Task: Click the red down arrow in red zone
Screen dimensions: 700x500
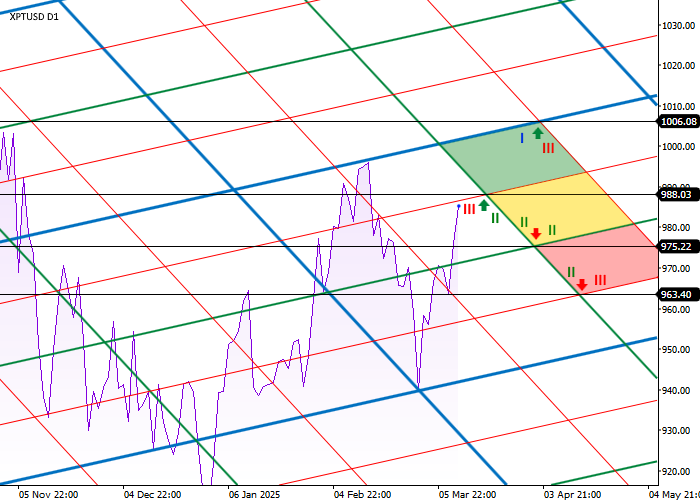Action: point(582,284)
